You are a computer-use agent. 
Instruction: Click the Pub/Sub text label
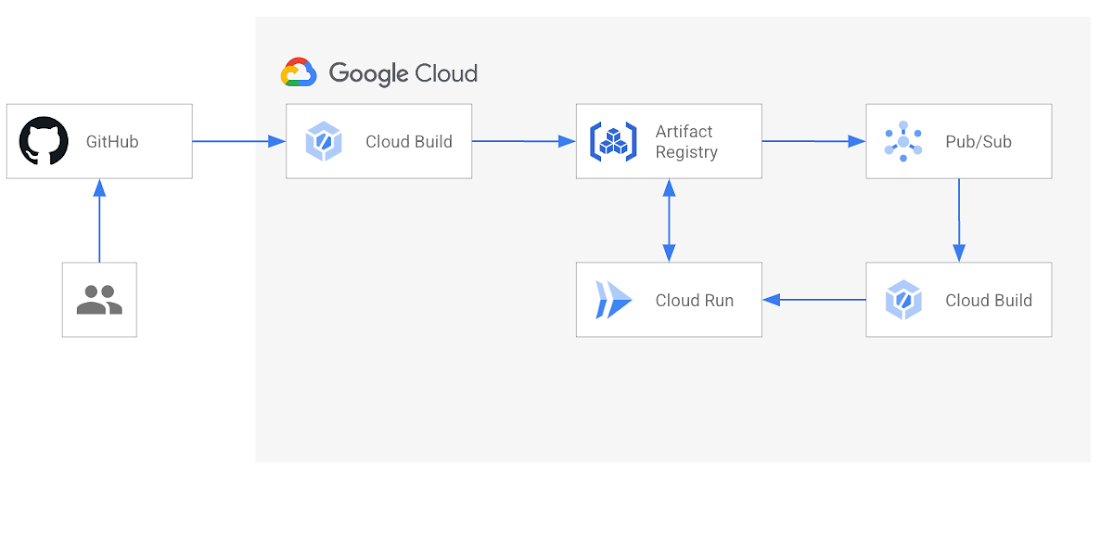click(978, 142)
